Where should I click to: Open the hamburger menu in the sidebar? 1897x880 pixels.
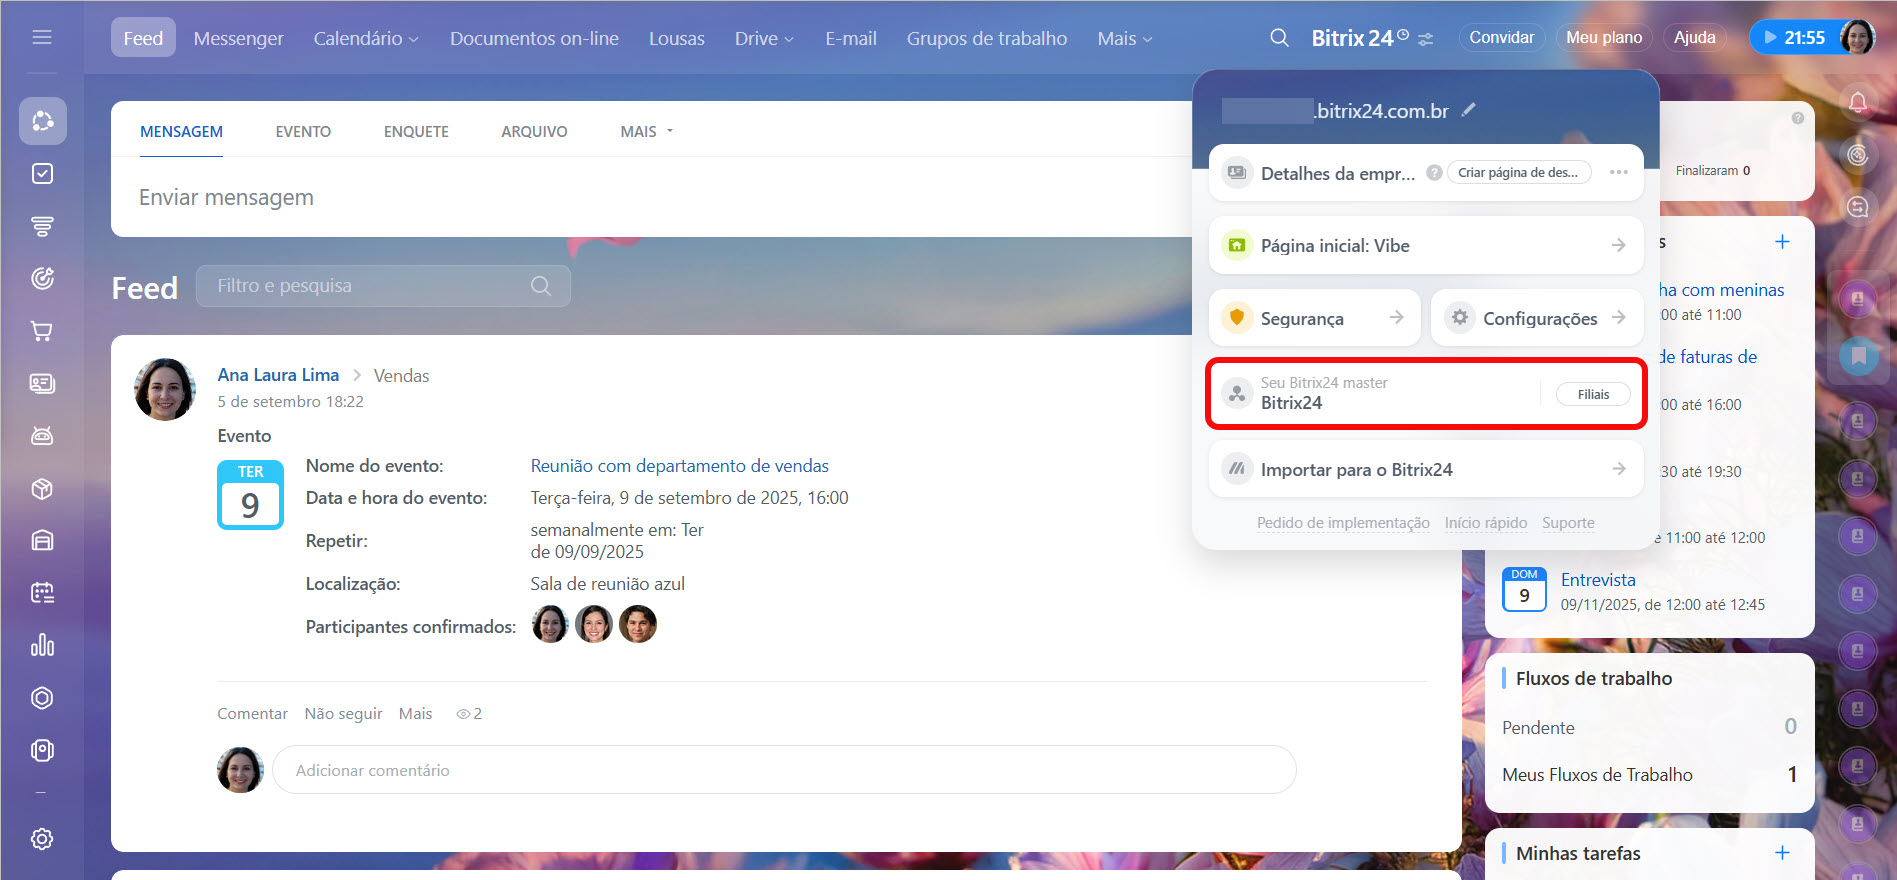coord(42,38)
